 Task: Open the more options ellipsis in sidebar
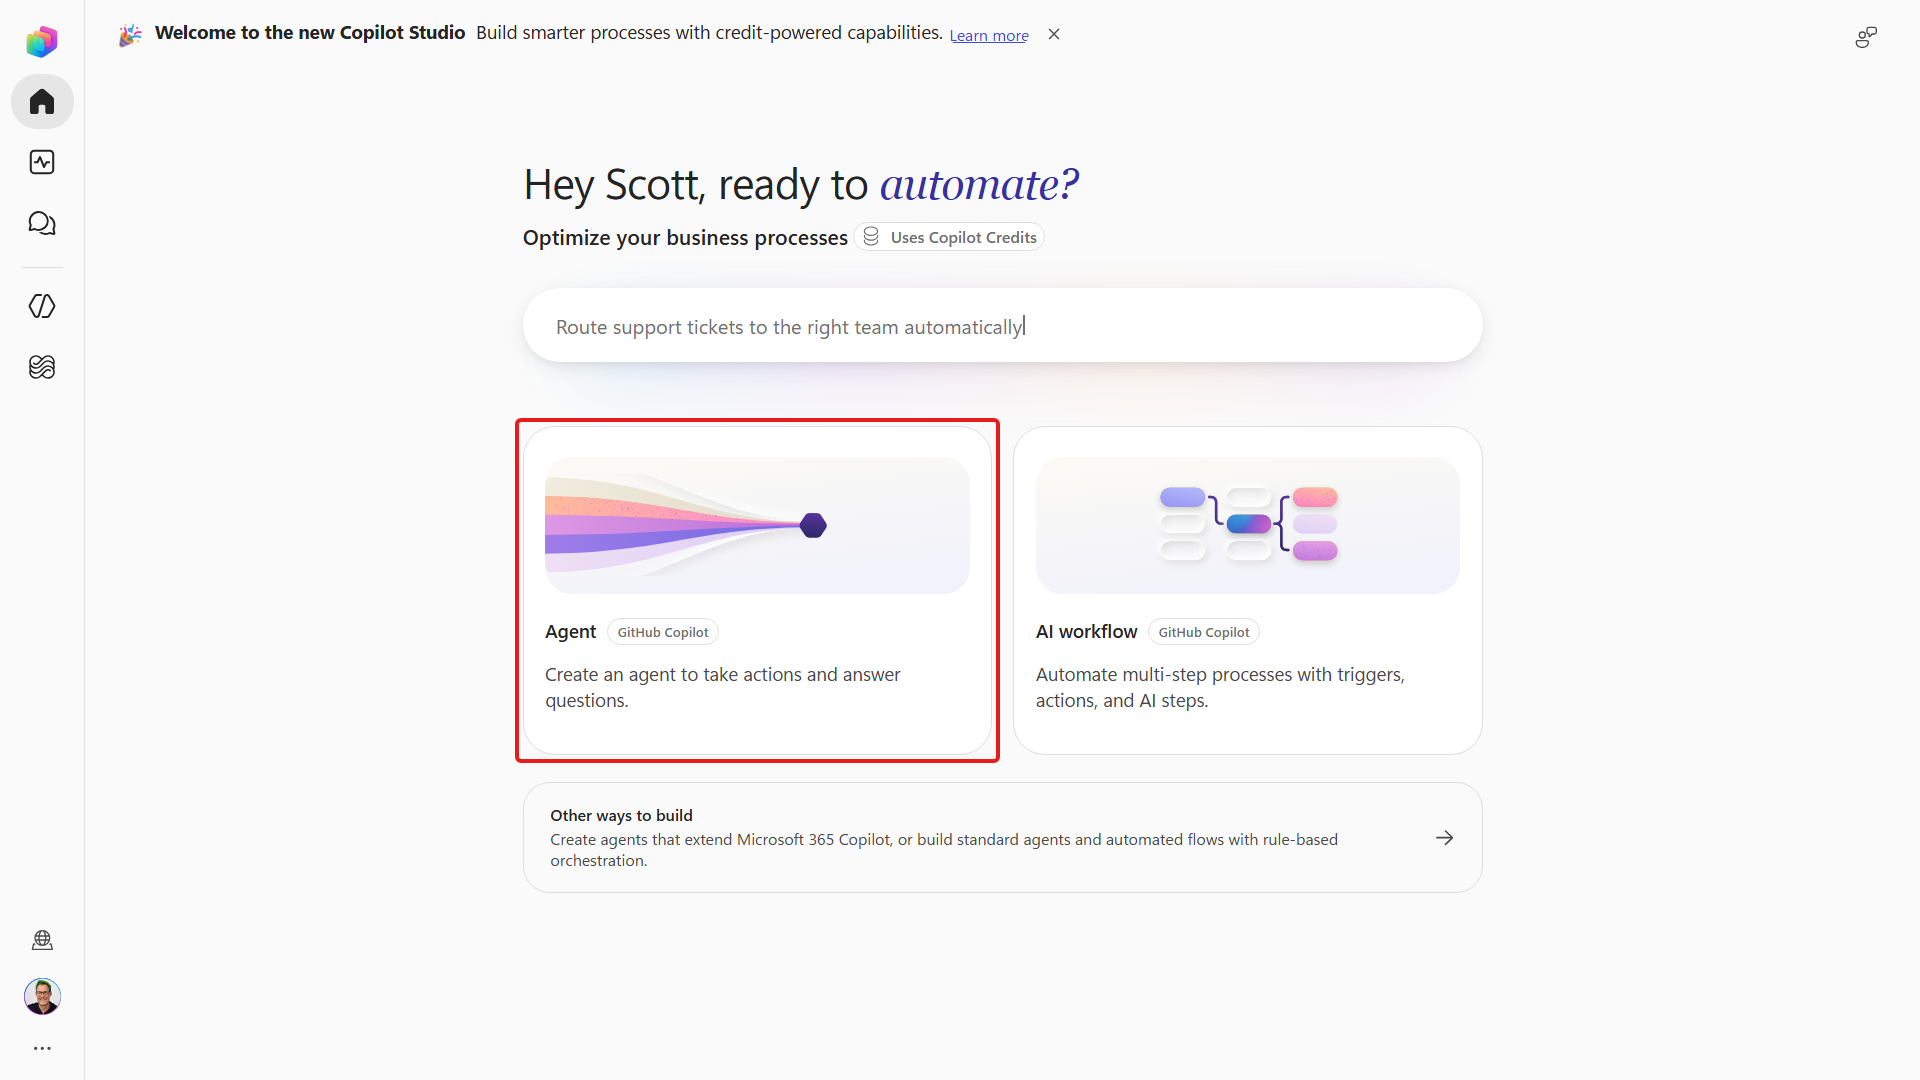pyautogui.click(x=42, y=1048)
